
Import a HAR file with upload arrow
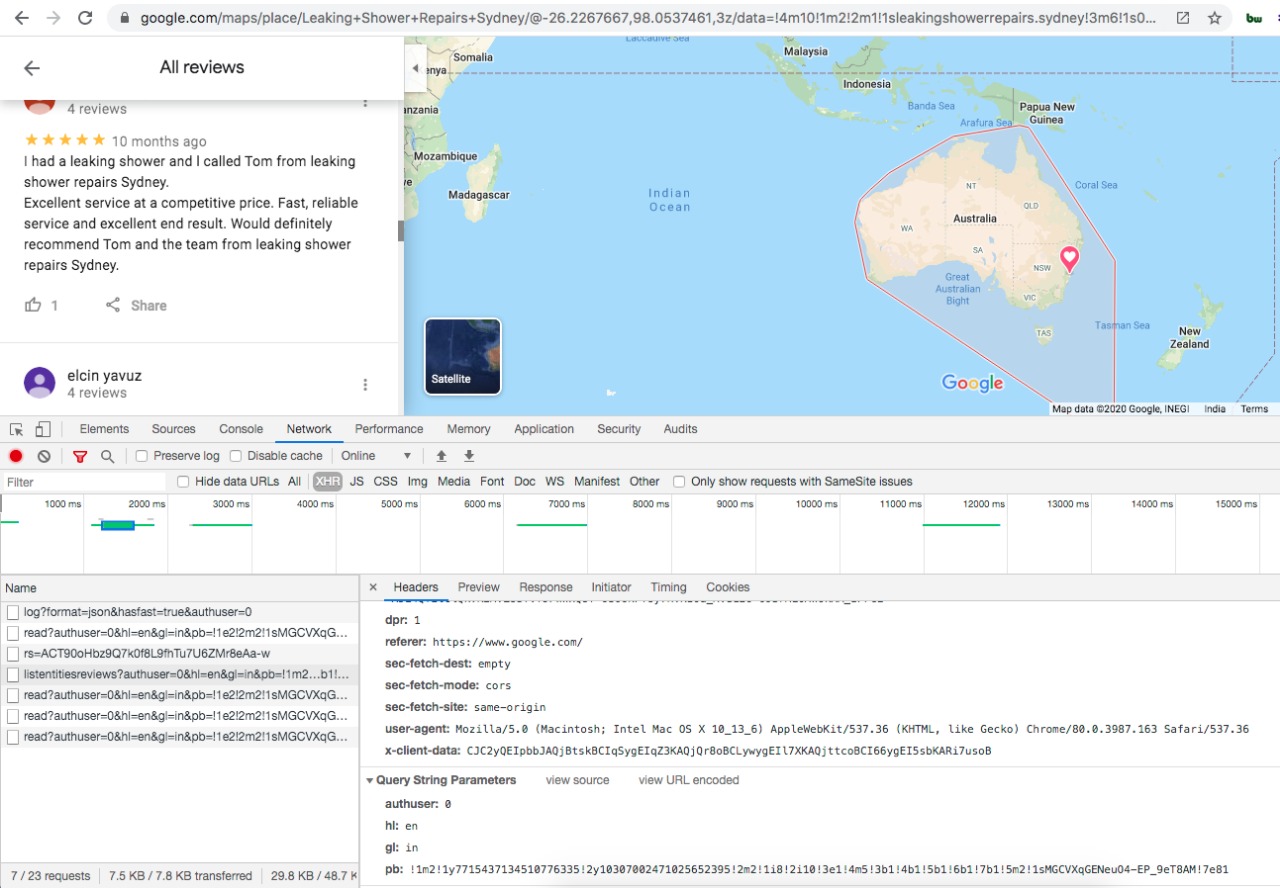pos(441,456)
